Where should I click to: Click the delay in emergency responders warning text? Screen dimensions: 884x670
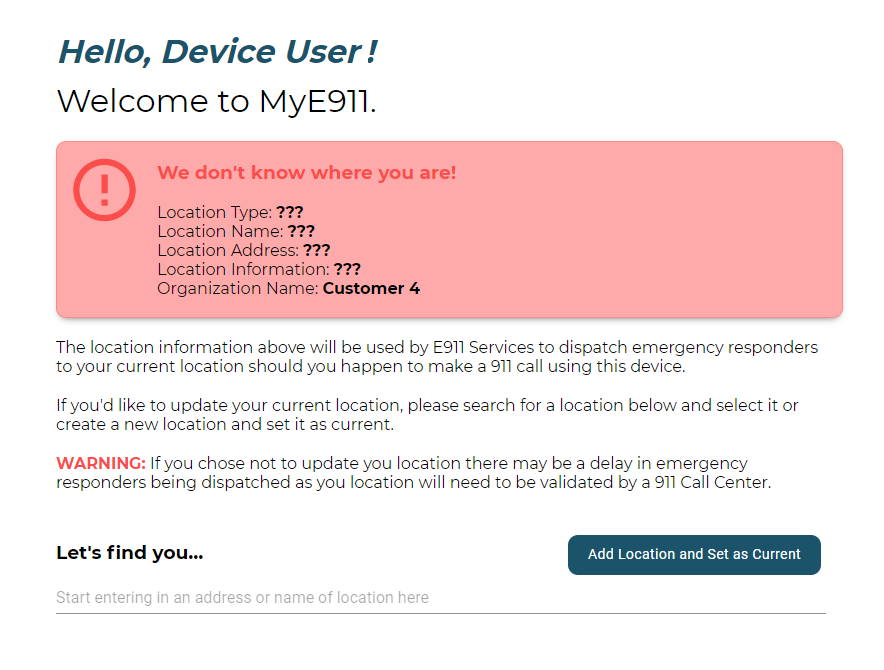pos(414,473)
